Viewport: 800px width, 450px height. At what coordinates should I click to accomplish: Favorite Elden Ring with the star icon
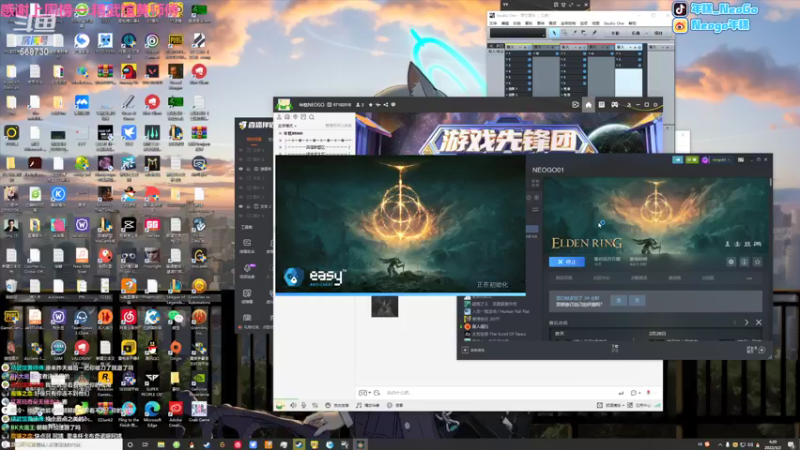point(758,262)
